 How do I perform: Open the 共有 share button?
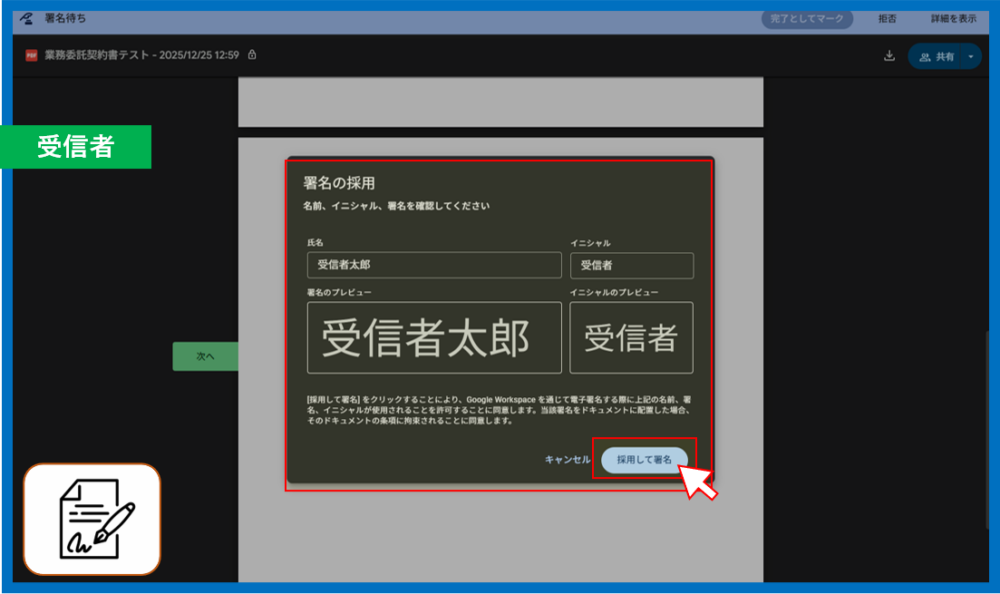(x=937, y=57)
